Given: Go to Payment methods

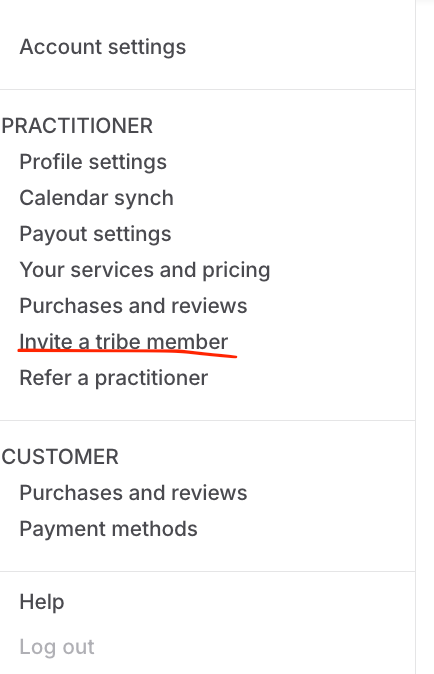Looking at the screenshot, I should coord(108,529).
